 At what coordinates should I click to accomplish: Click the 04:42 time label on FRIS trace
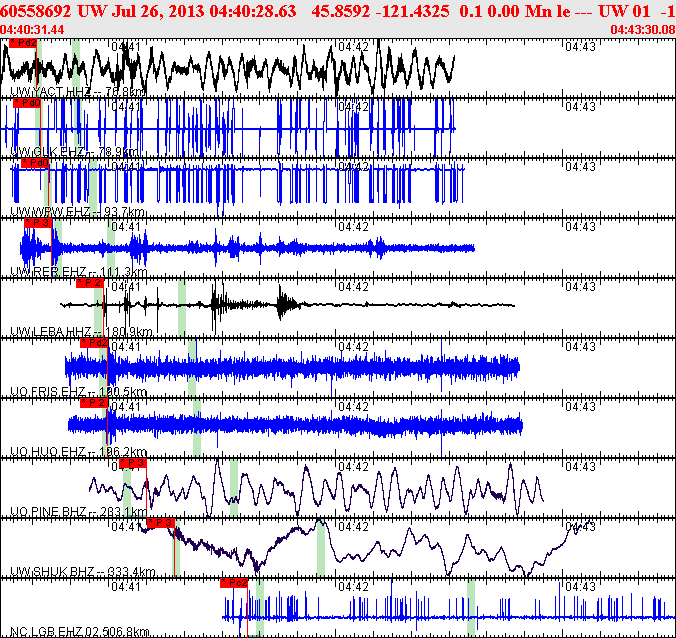tap(353, 347)
